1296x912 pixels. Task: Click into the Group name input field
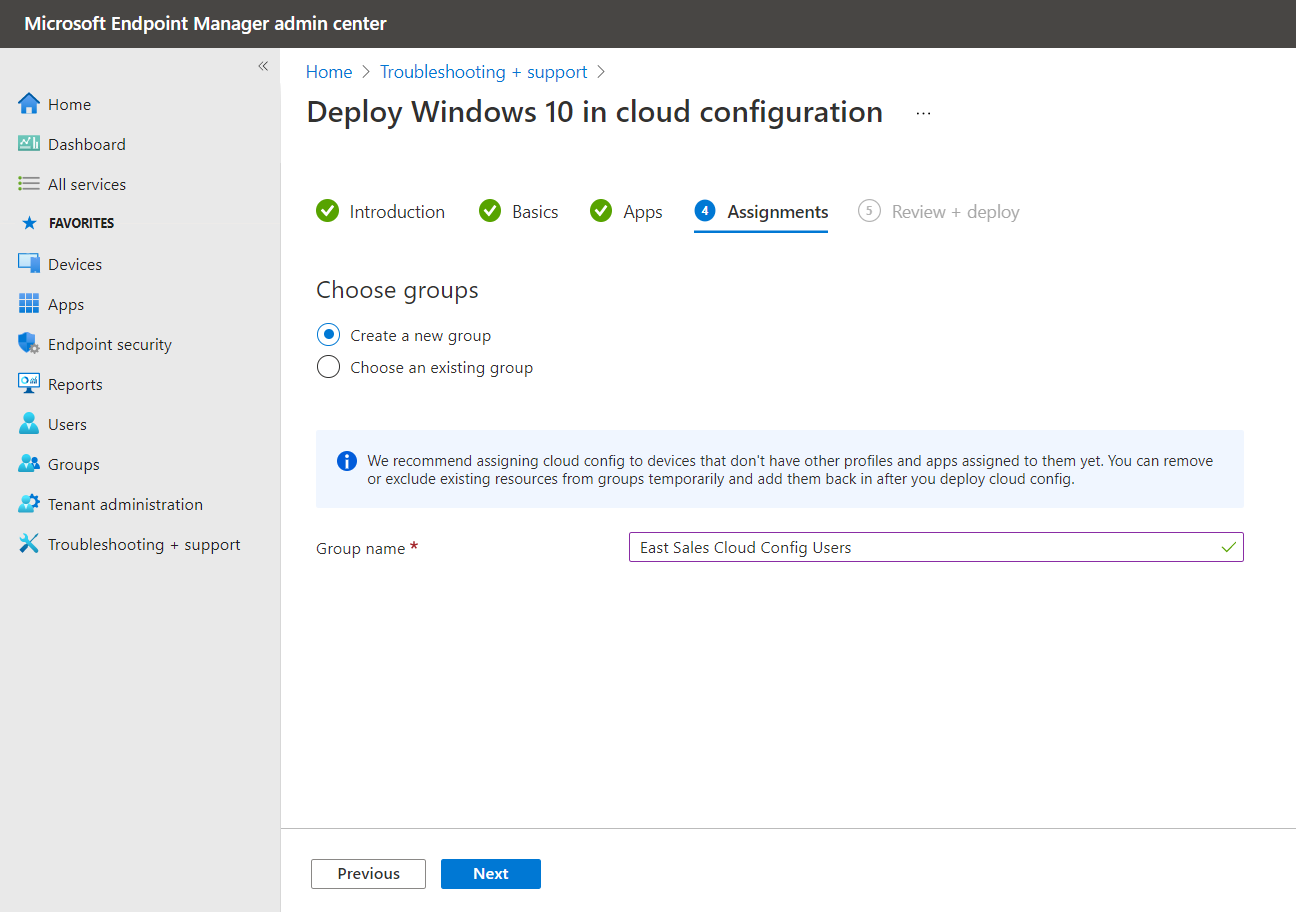point(936,547)
